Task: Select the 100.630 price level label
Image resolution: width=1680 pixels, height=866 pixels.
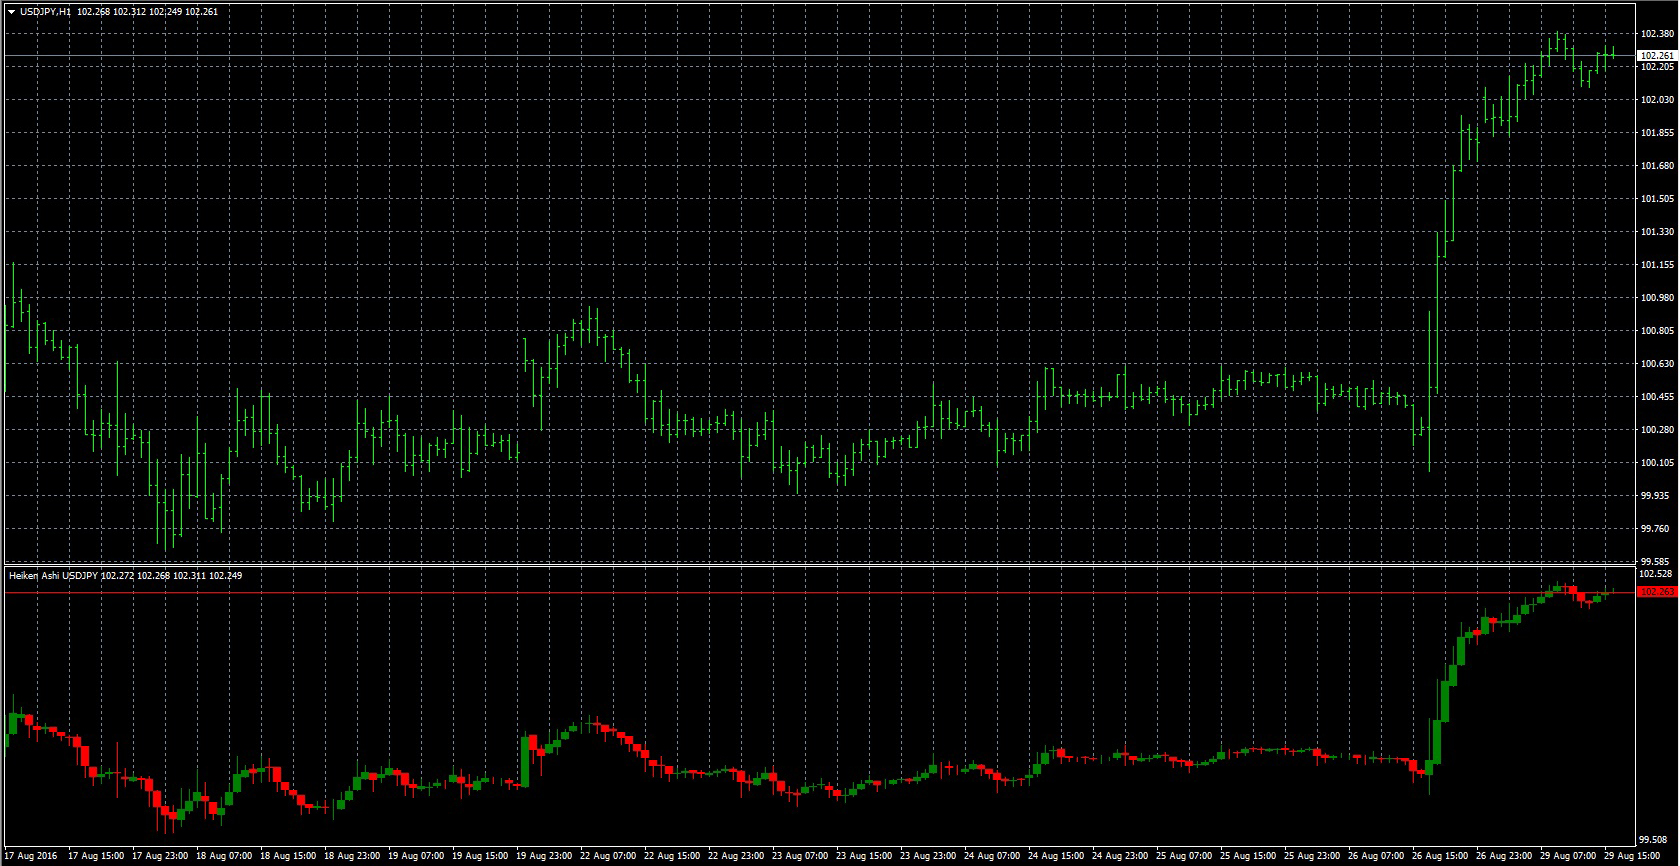Action: click(x=1657, y=364)
